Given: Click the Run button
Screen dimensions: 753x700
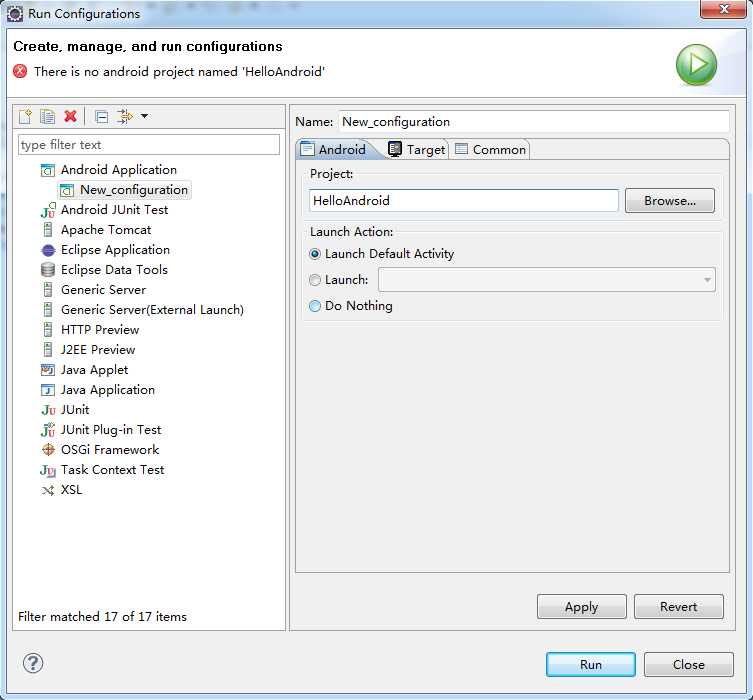Looking at the screenshot, I should pyautogui.click(x=591, y=664).
